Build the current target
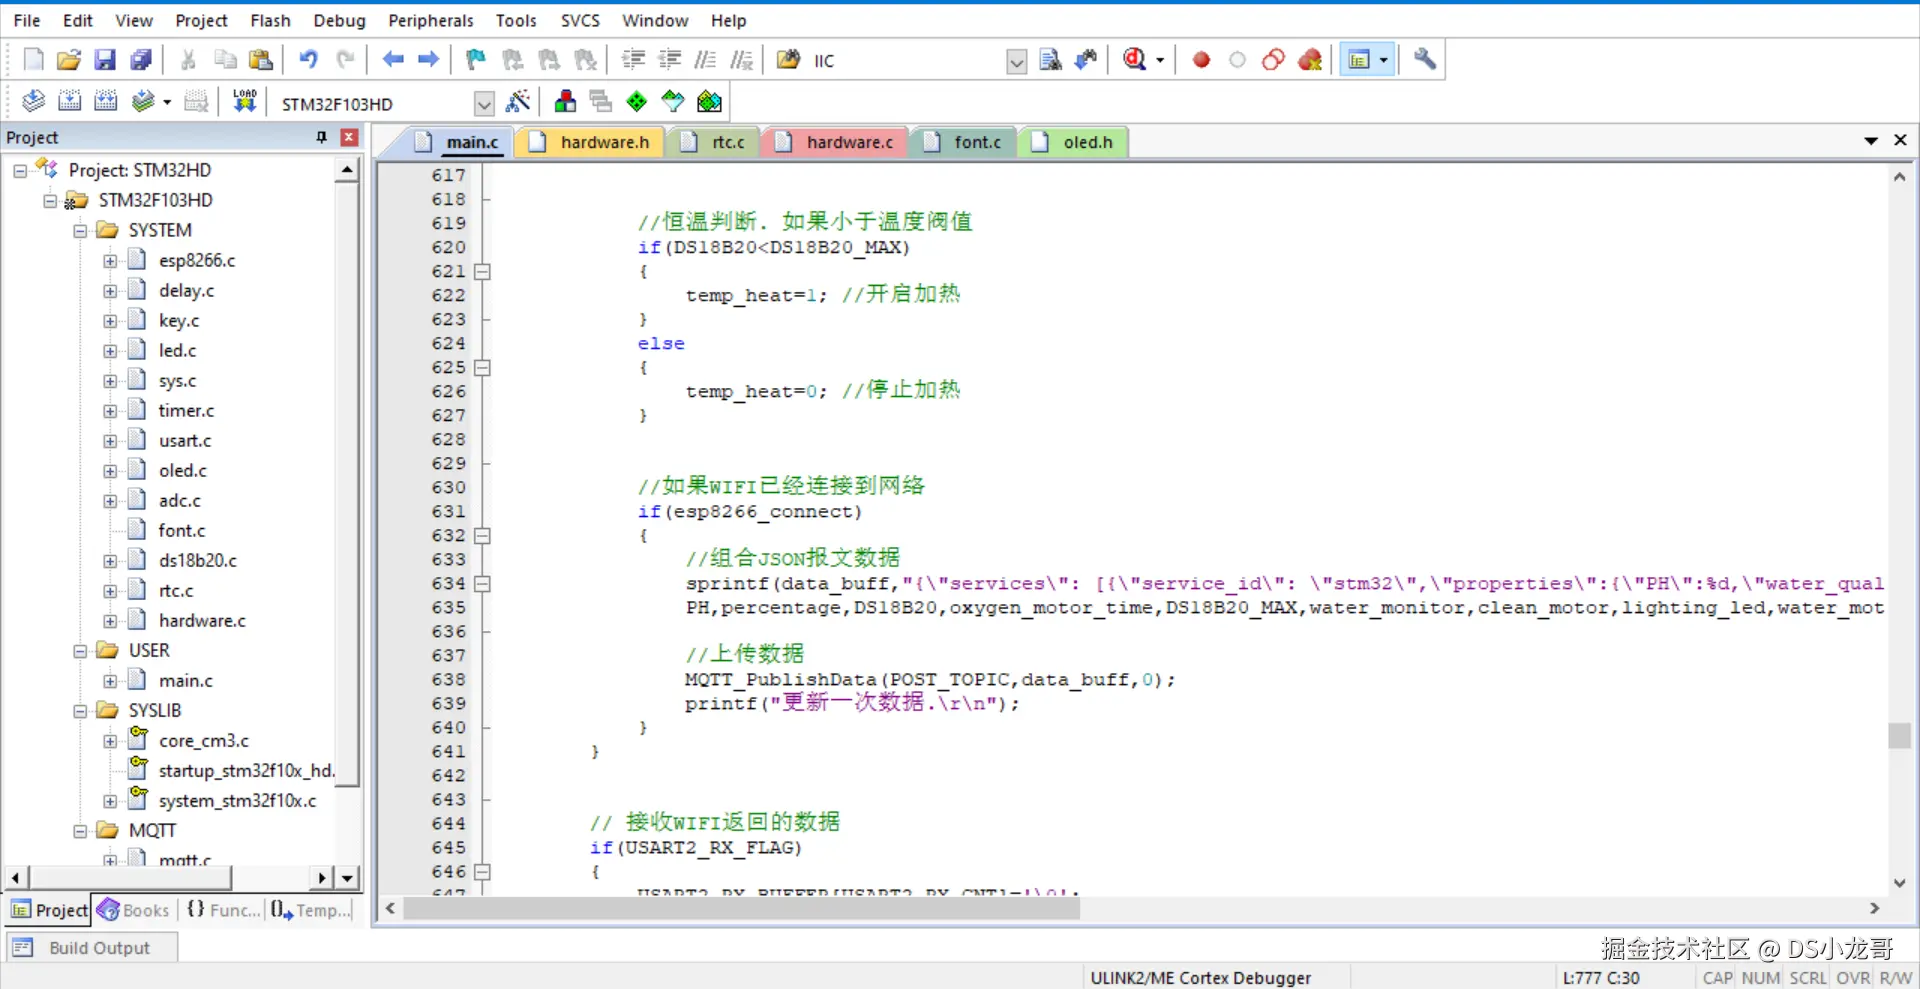This screenshot has width=1920, height=989. [x=69, y=100]
